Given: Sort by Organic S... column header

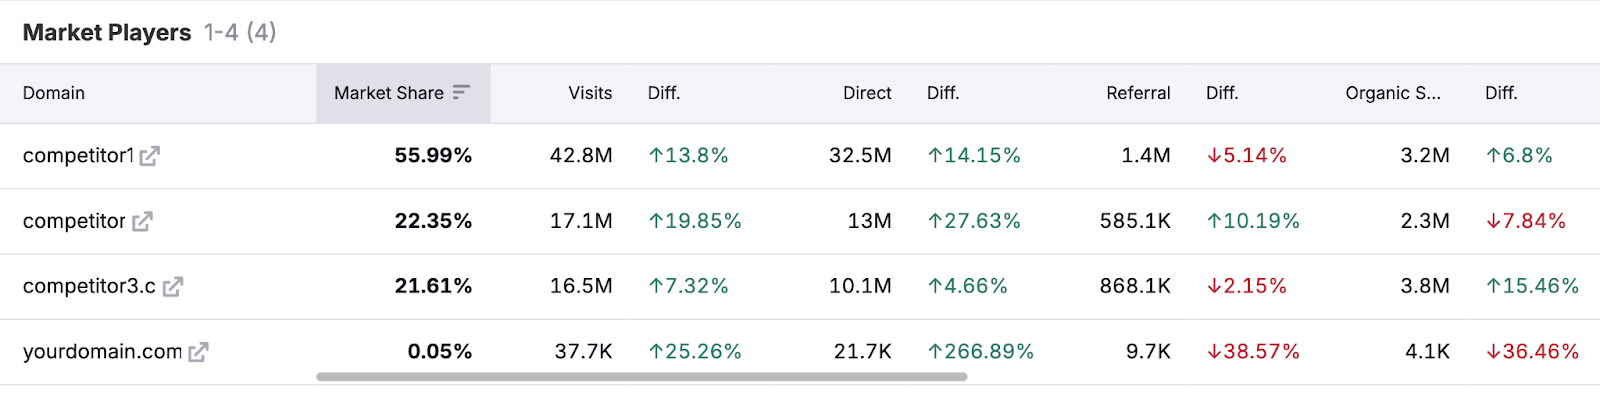Looking at the screenshot, I should (1393, 93).
